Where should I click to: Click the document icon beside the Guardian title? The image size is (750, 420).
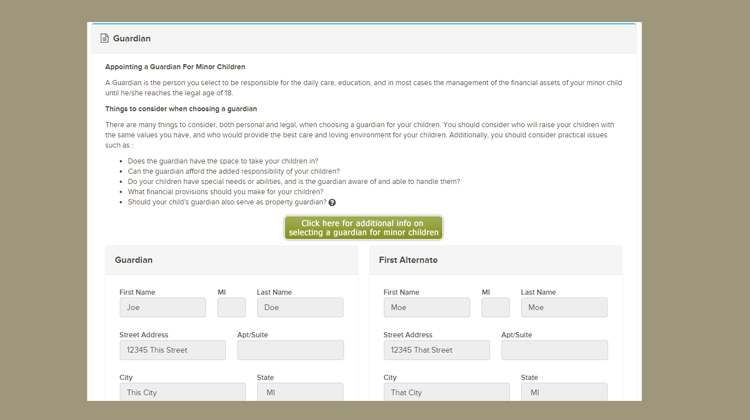tap(104, 39)
